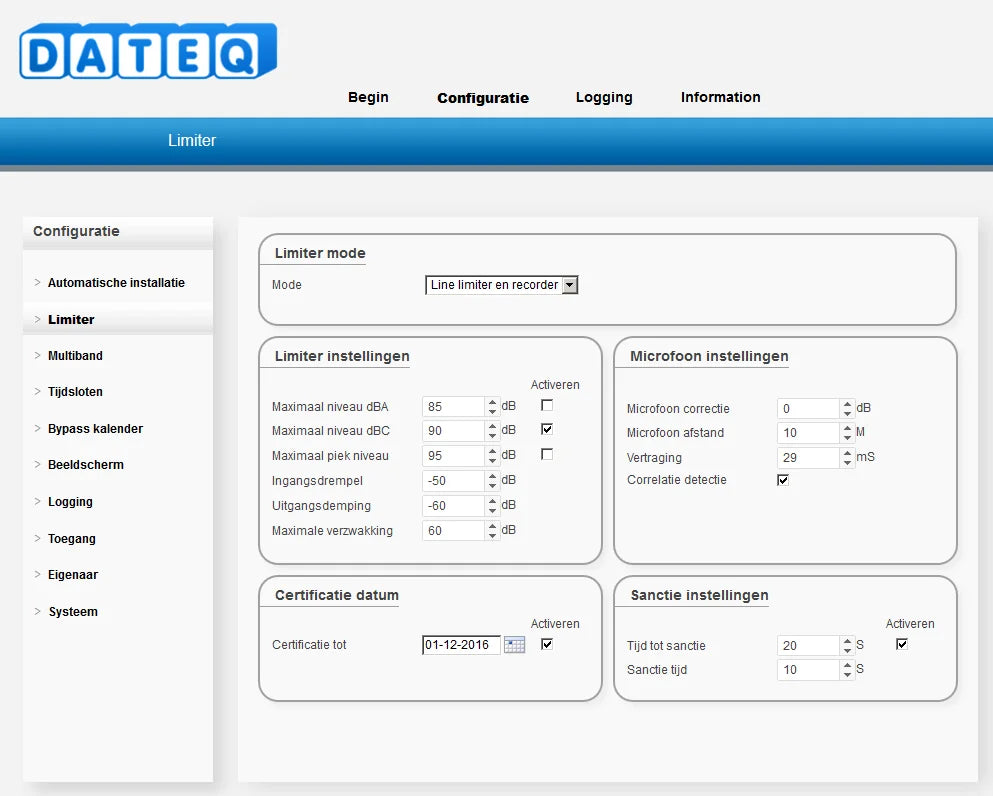
Task: Open the limiter Mode dropdown
Action: click(x=570, y=285)
